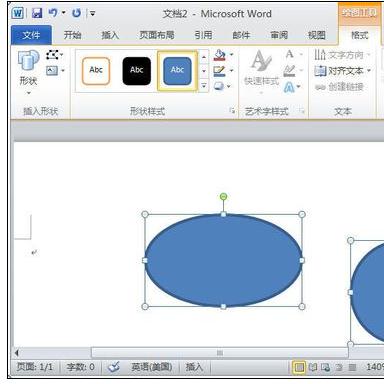Switch to Outline view
The height and width of the screenshot is (384, 384).
[339, 367]
